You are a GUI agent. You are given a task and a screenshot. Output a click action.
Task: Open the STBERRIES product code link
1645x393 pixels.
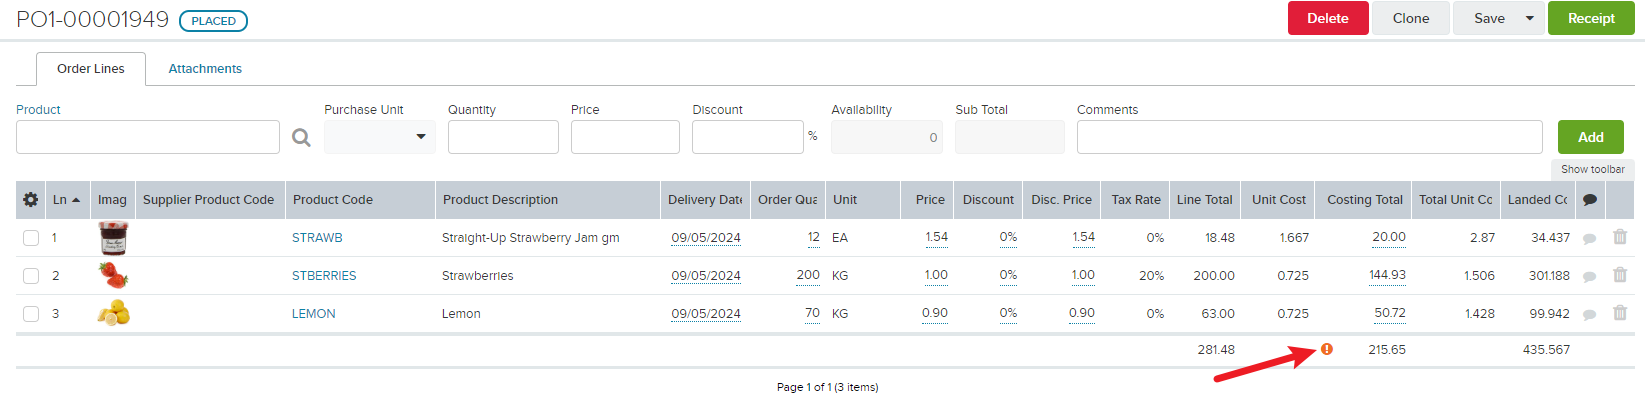(x=324, y=276)
